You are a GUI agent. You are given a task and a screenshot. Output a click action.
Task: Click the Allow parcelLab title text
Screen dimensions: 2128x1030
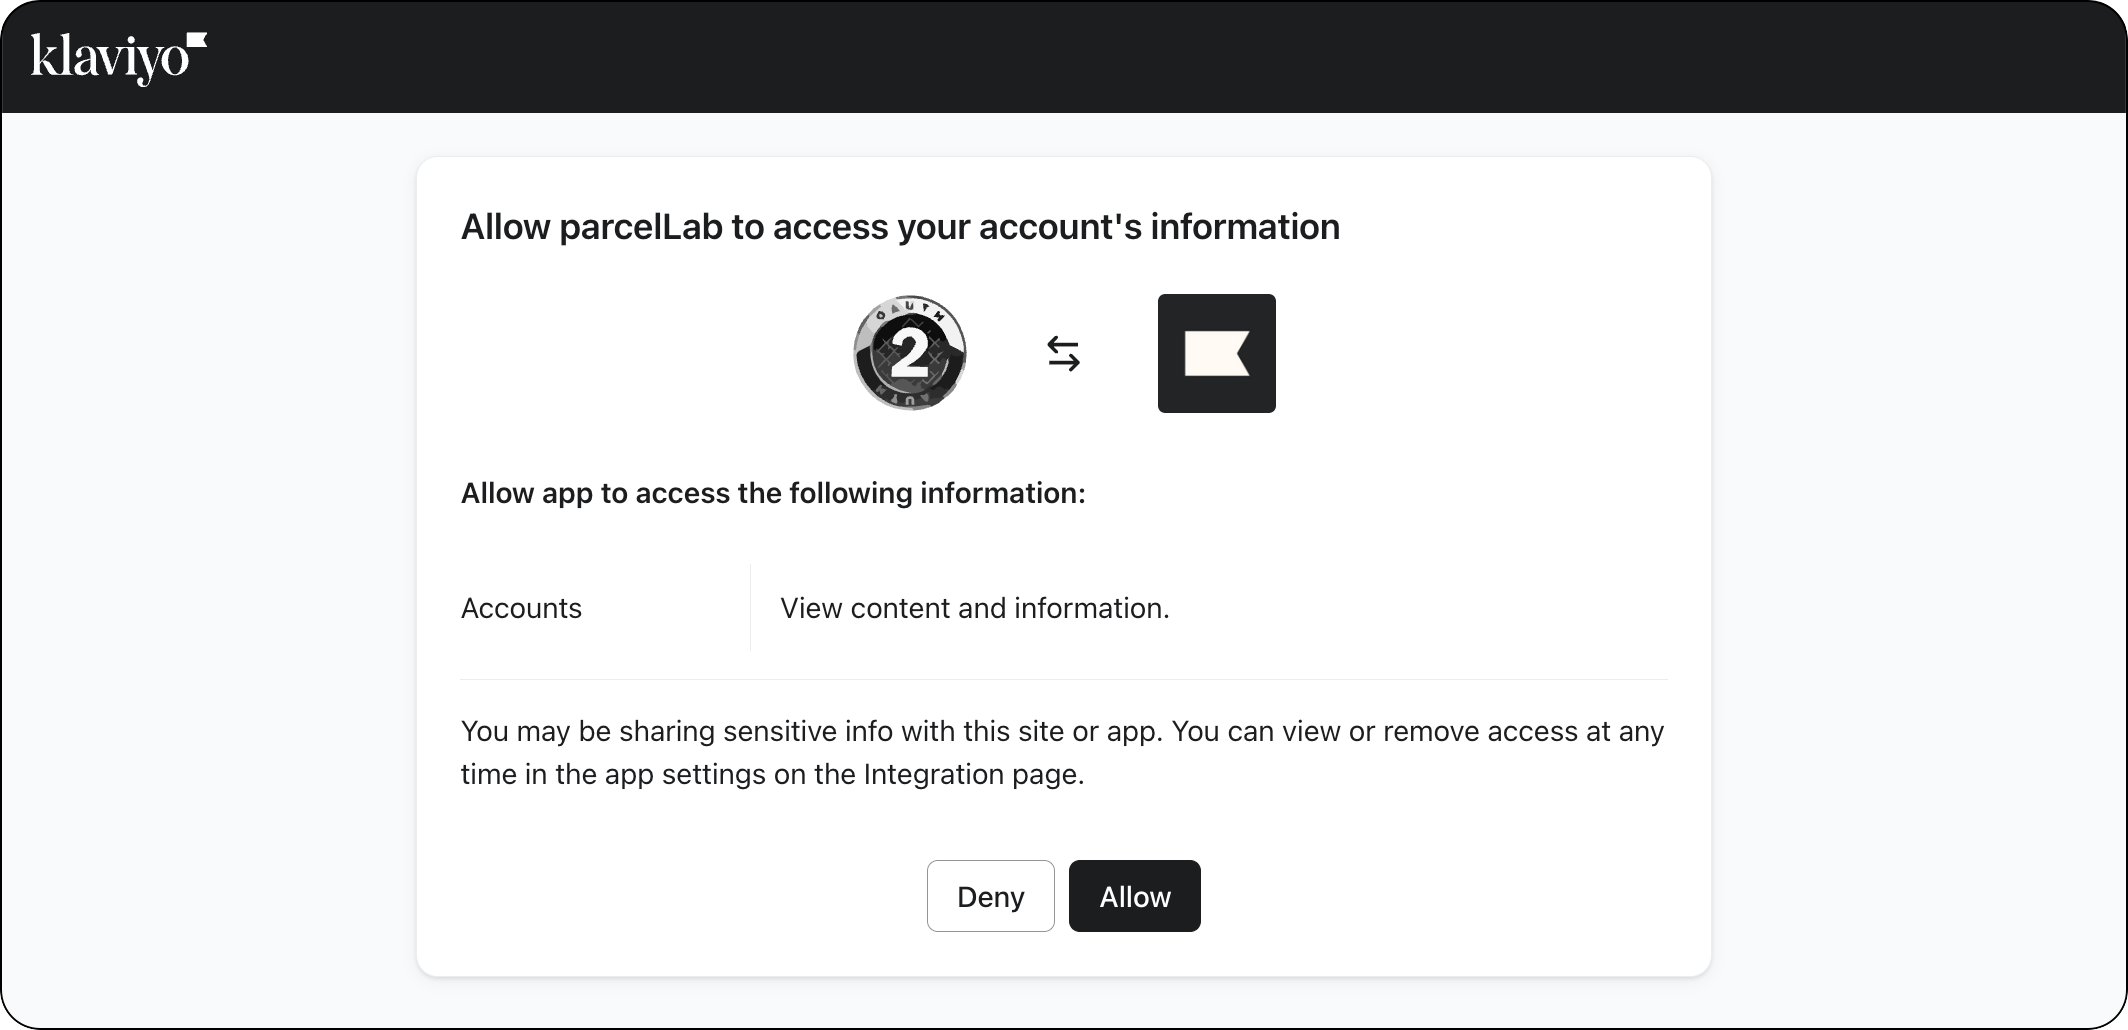[x=899, y=226]
